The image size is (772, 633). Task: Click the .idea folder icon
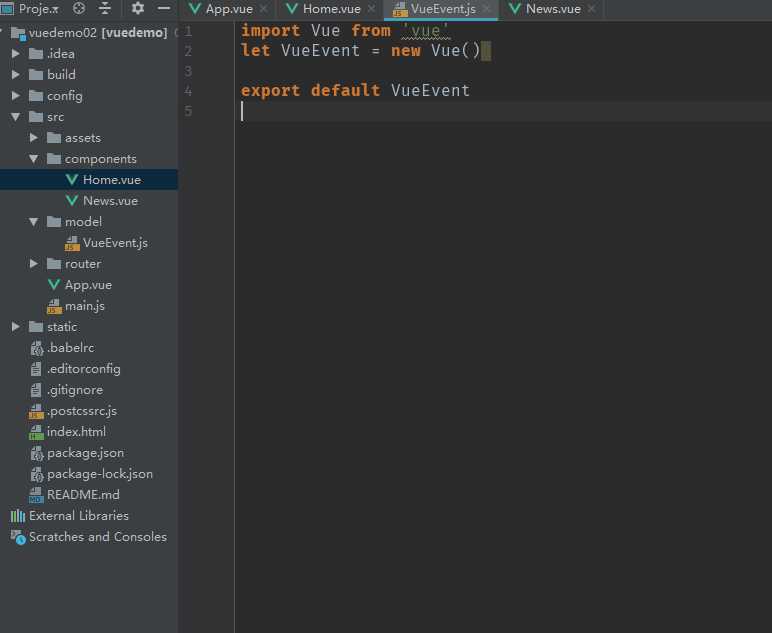coord(36,53)
